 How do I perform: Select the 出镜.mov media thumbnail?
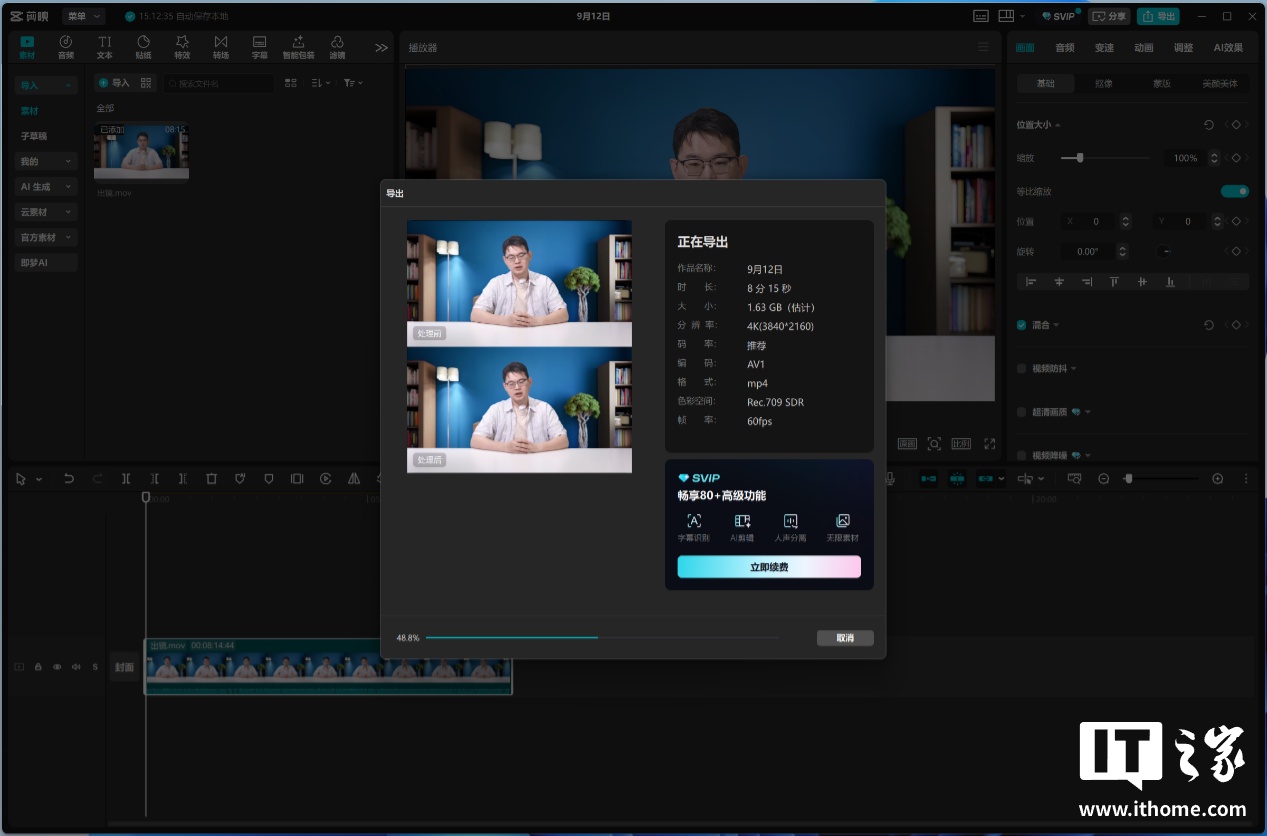[x=141, y=151]
